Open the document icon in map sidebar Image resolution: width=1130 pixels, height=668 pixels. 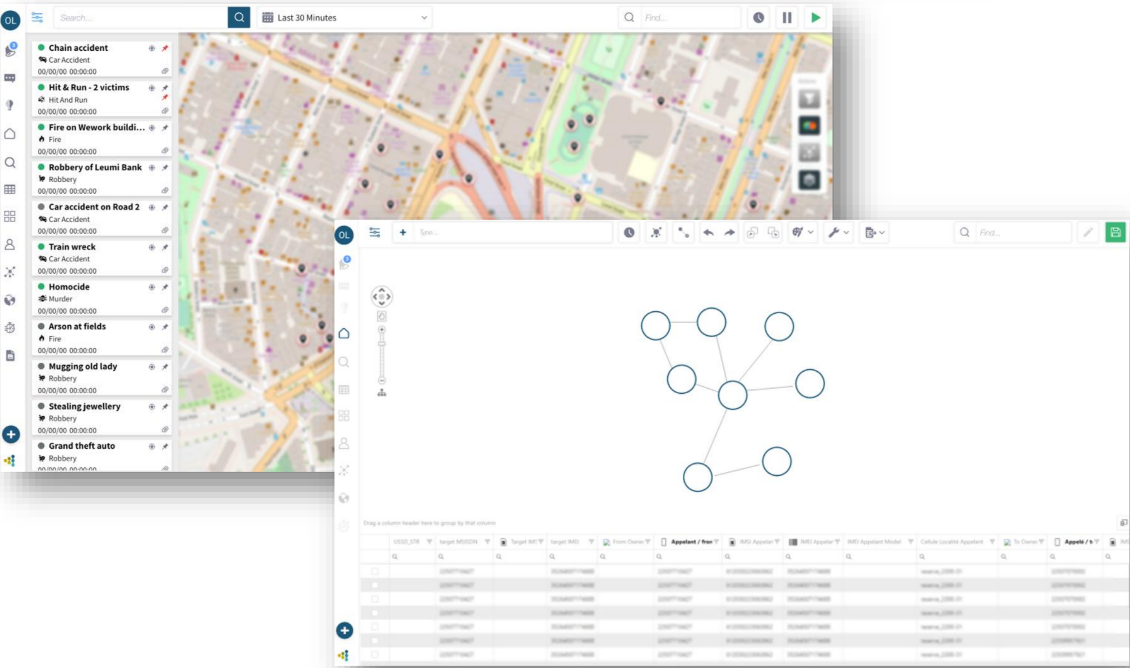point(10,355)
